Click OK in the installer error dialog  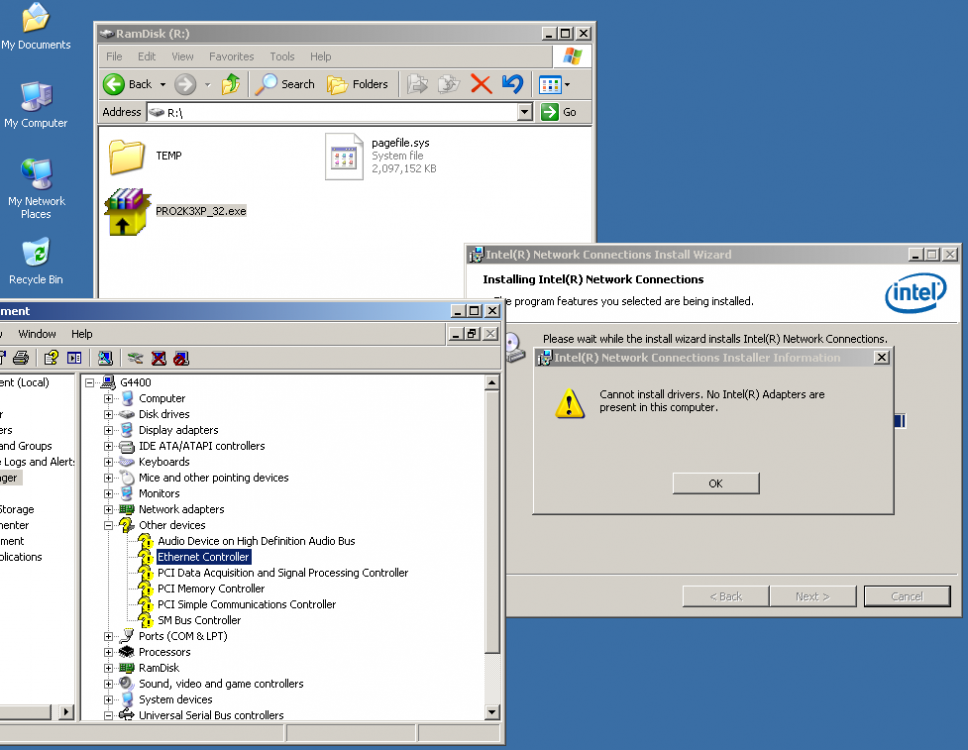(x=715, y=483)
